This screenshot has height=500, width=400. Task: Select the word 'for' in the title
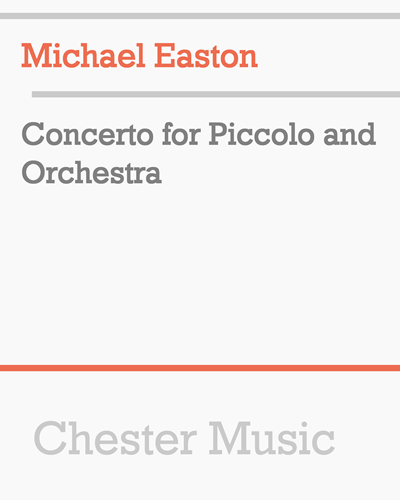click(181, 134)
